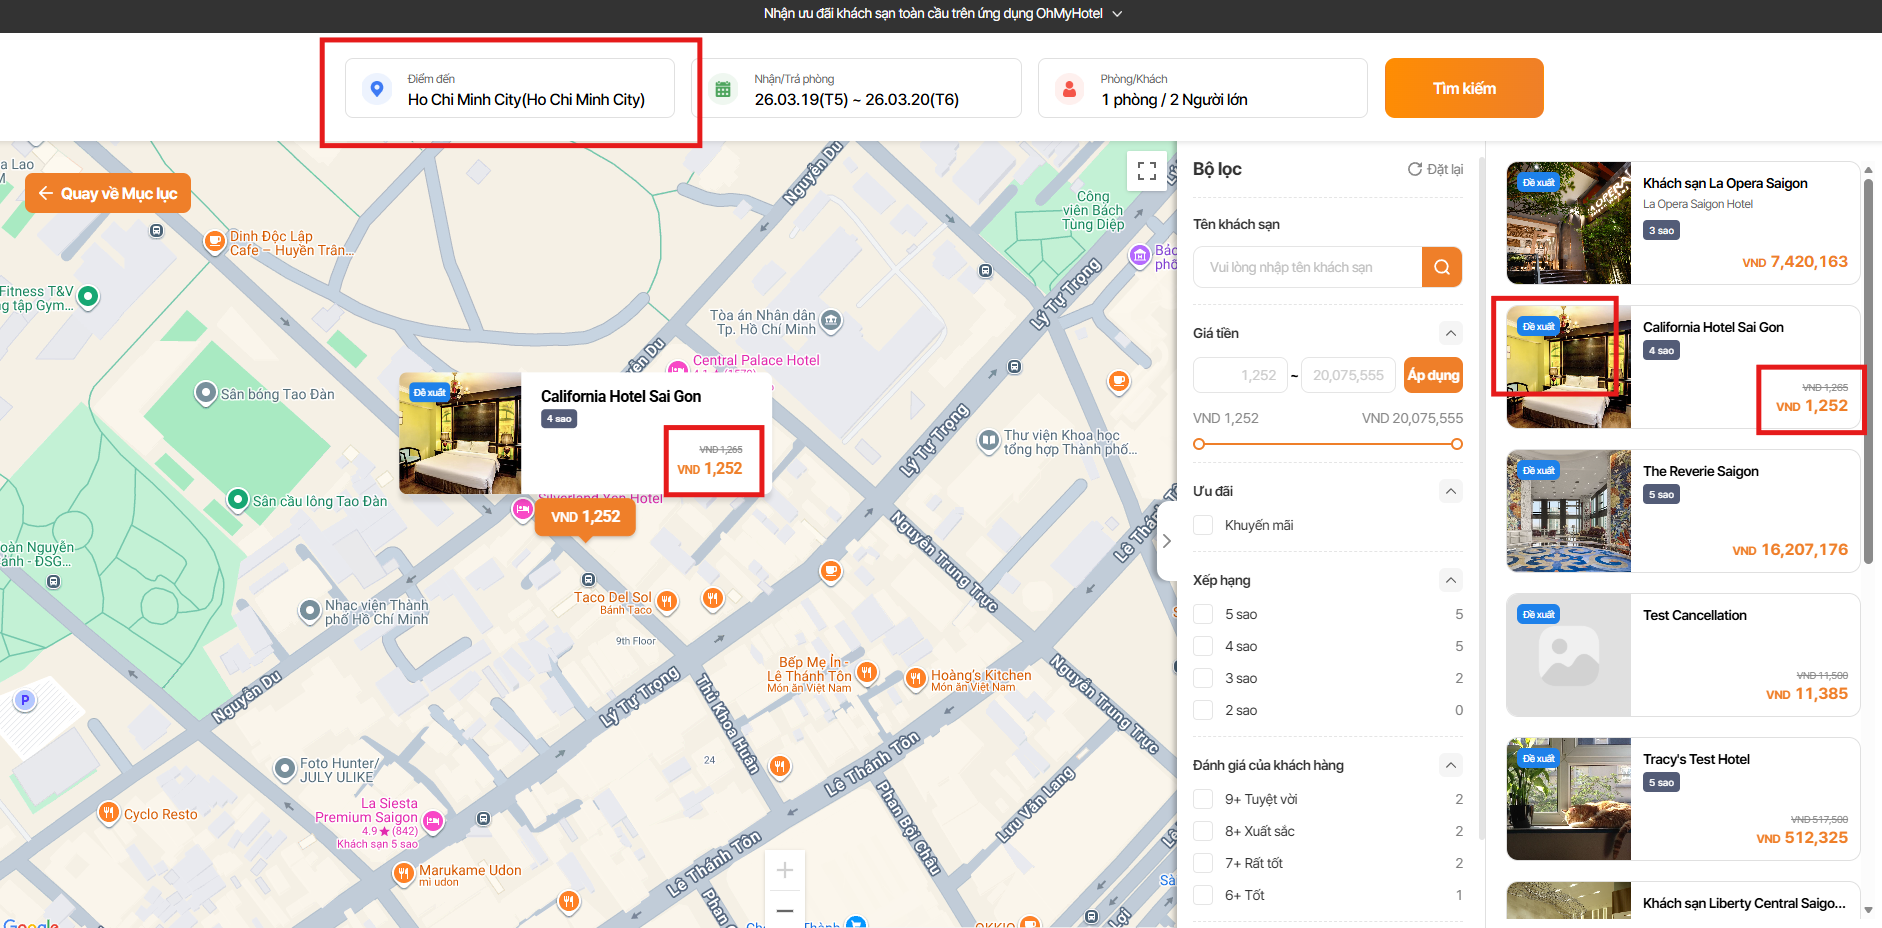Expand the OhMyHotel app promotion banner
1882x928 pixels.
pos(1118,14)
